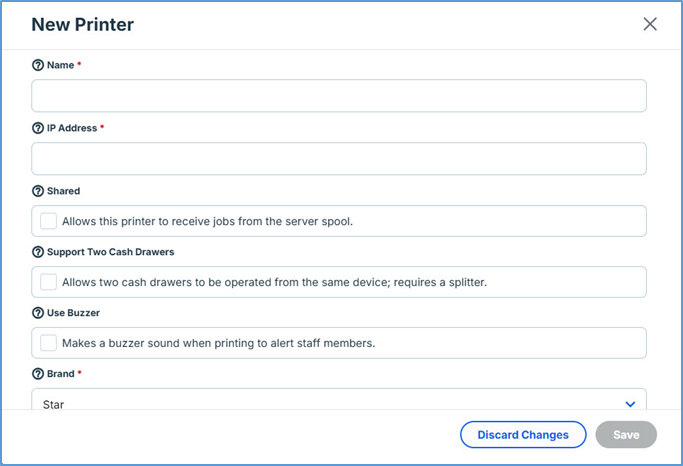The image size is (683, 466).
Task: Close the New Printer dialog
Action: click(650, 24)
